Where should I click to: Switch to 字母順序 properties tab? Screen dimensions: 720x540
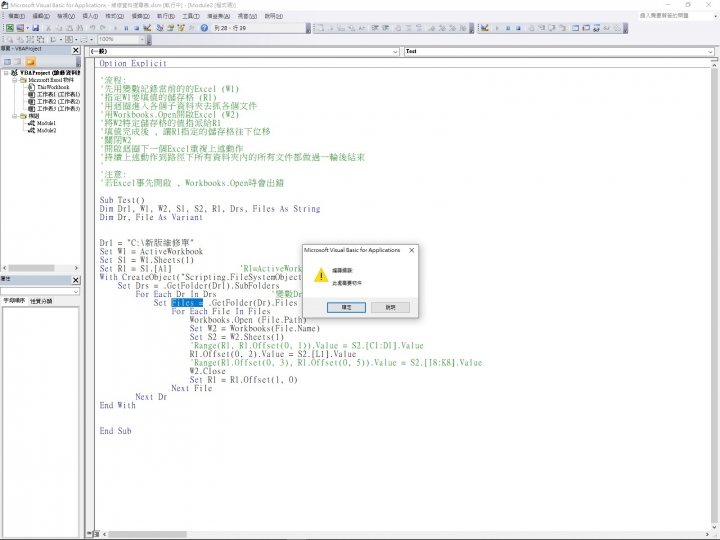(x=14, y=301)
